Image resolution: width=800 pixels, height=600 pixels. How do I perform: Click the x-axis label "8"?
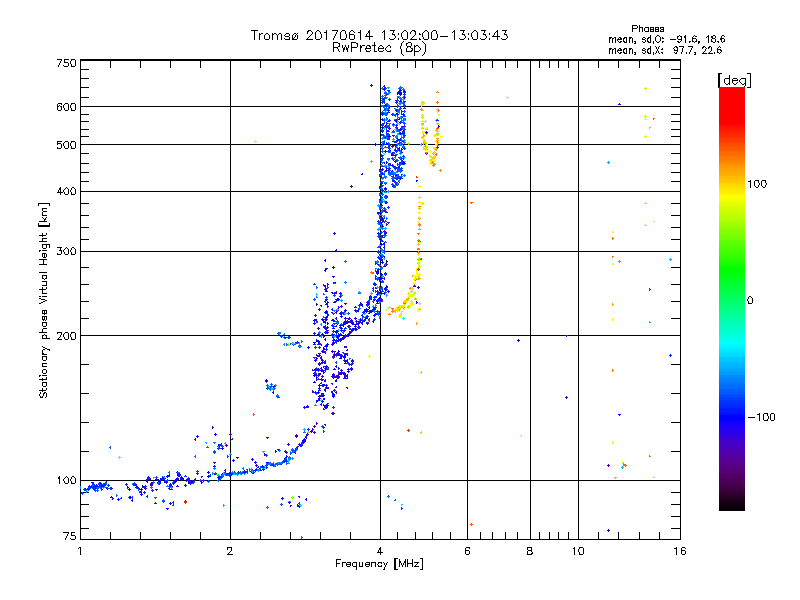click(x=530, y=551)
